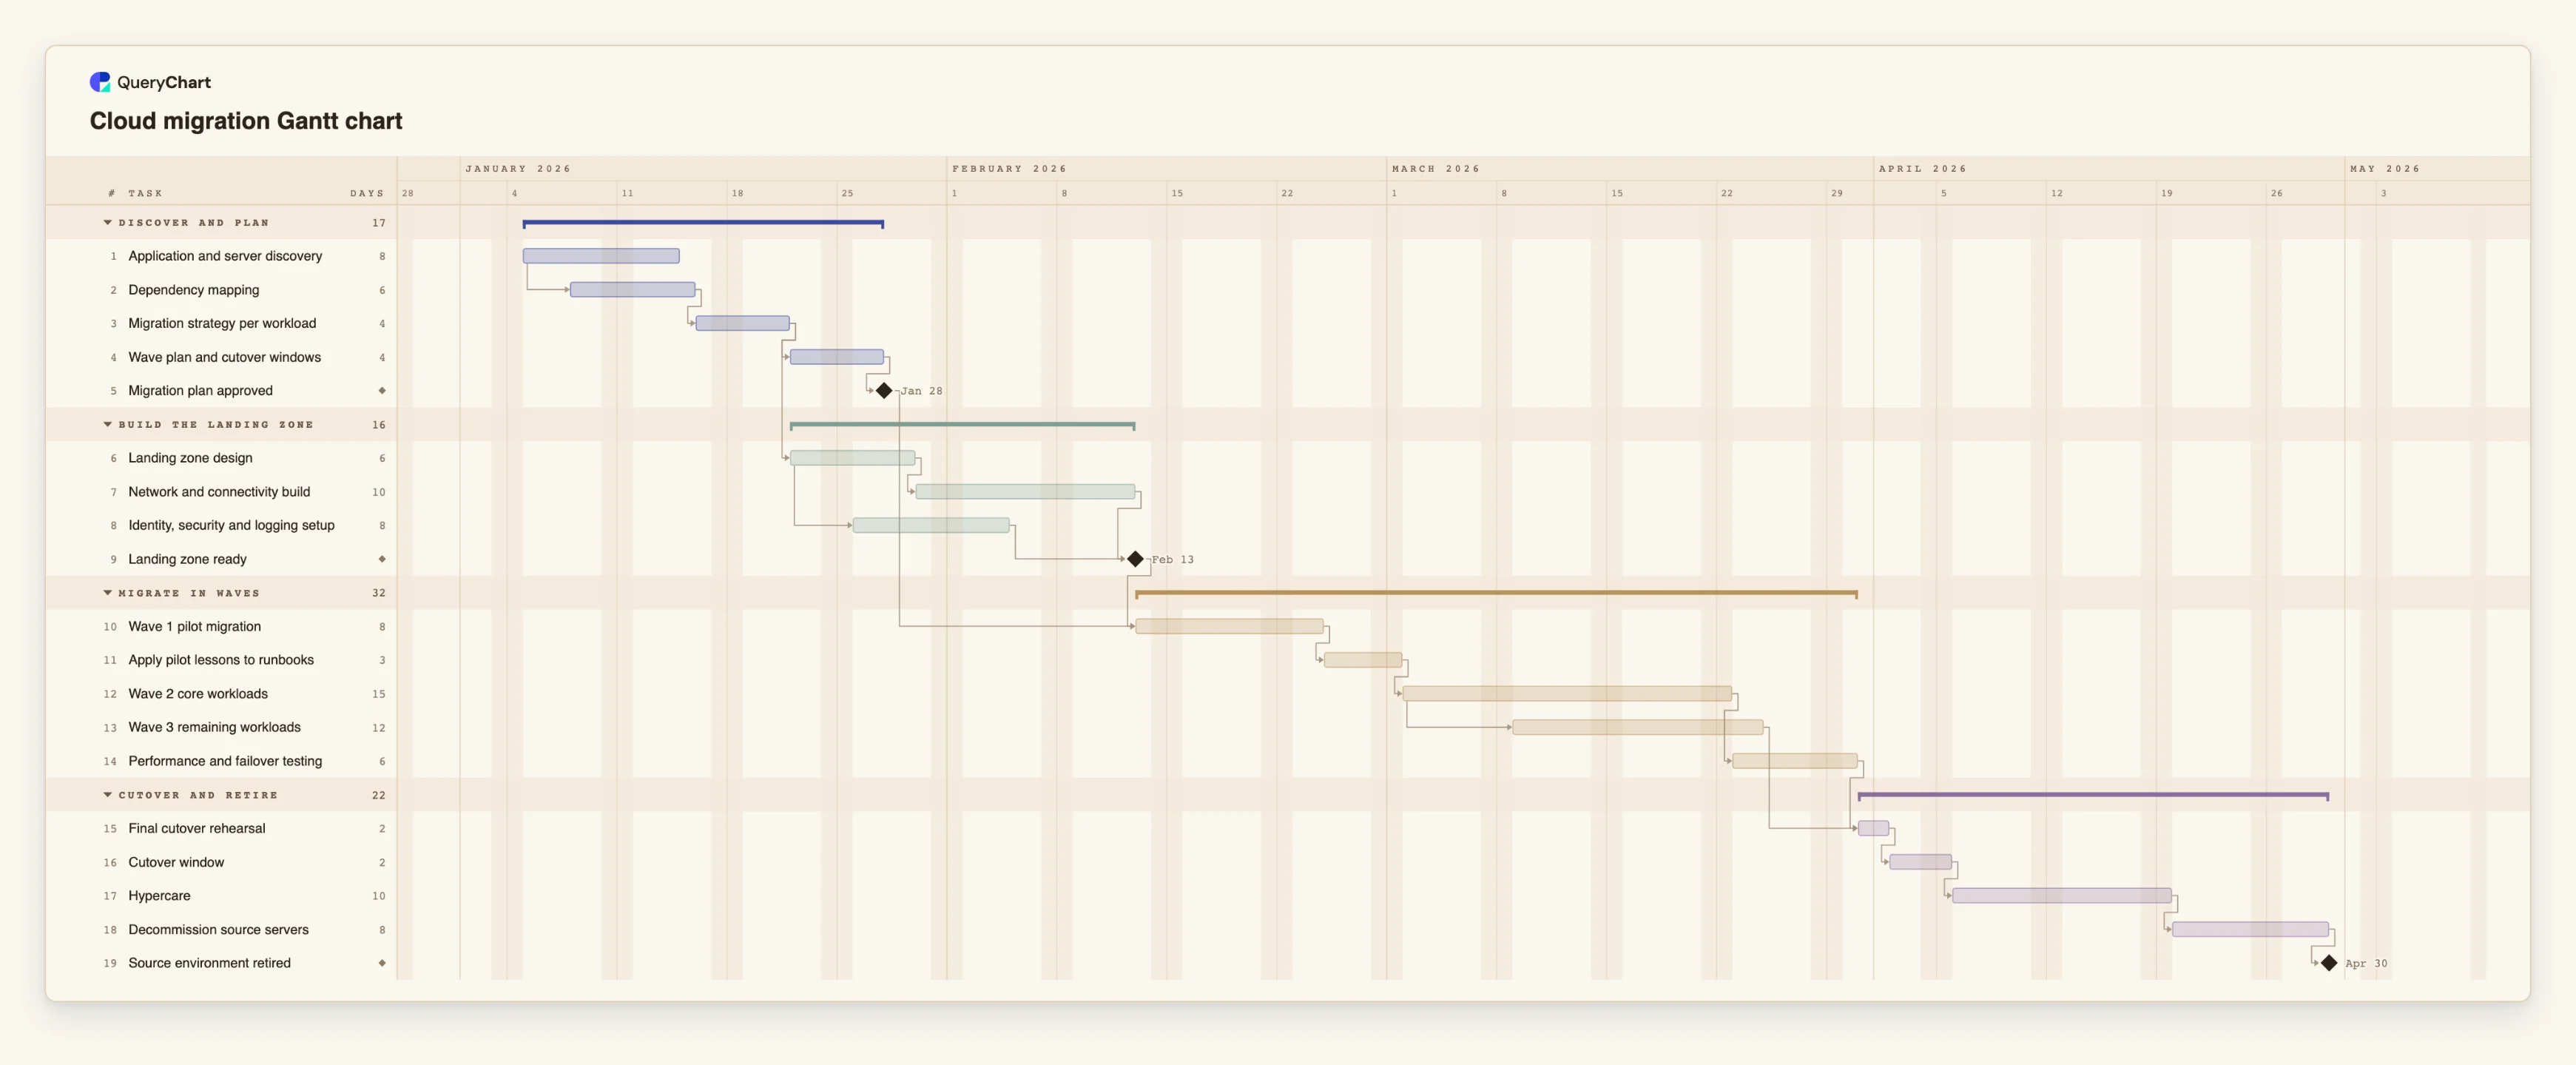Click the Discover and Plan summary bar
This screenshot has height=1065, width=2576.
(x=703, y=223)
